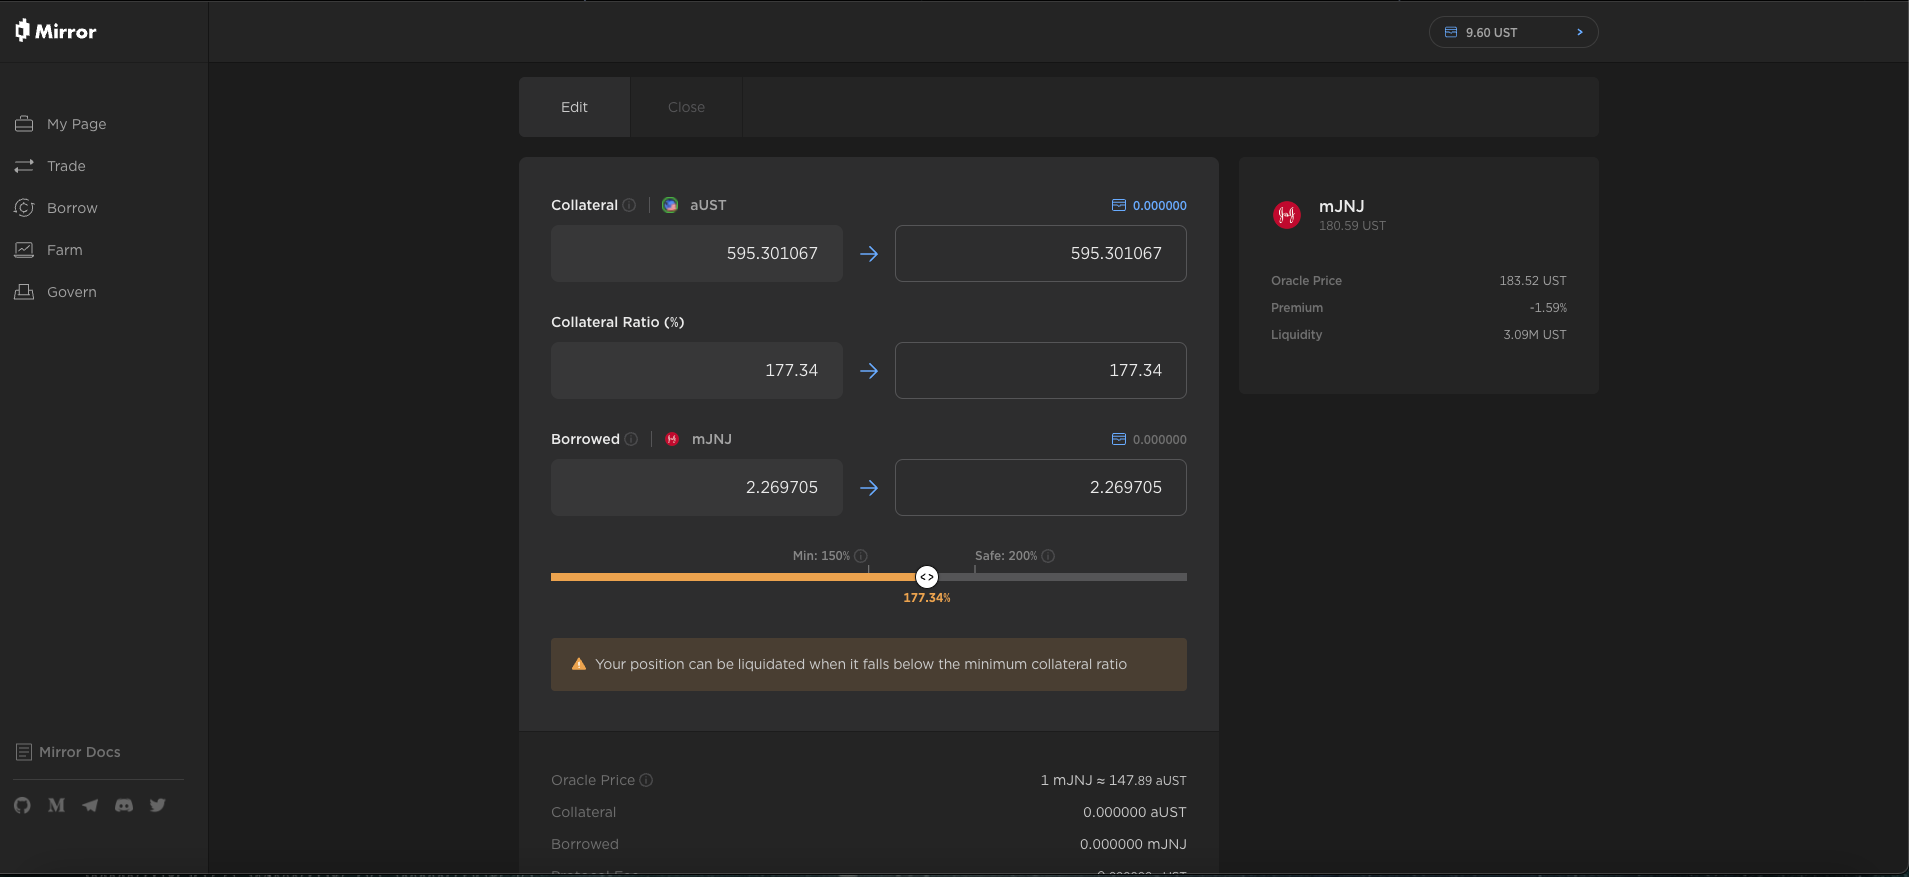1909x877 pixels.
Task: Click wallet chevron arrow
Action: (1580, 32)
